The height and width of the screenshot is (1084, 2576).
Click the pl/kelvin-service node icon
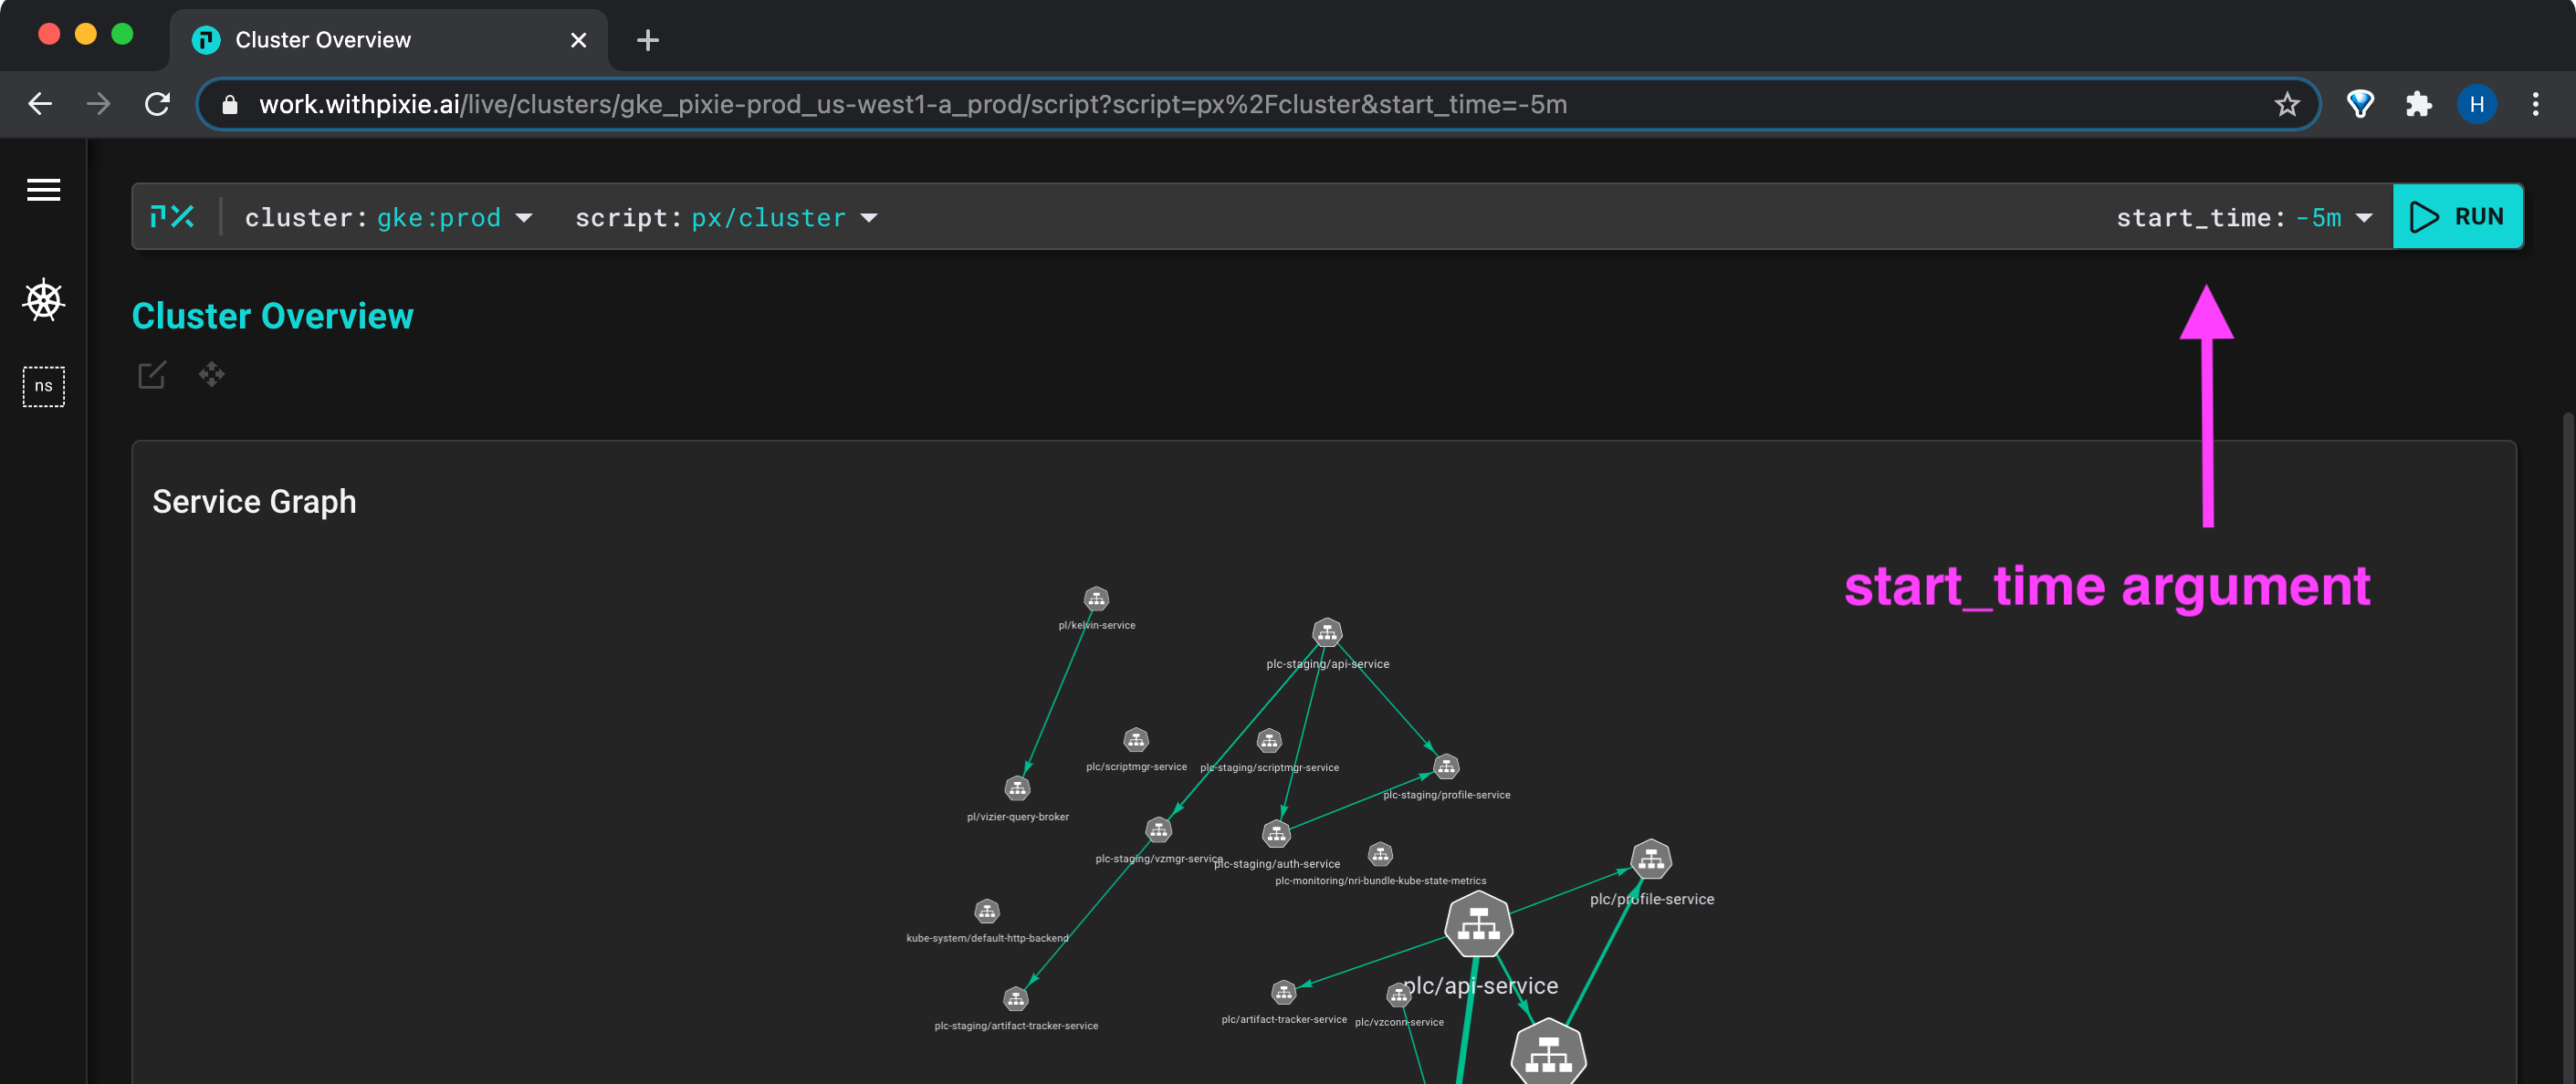pos(1096,599)
